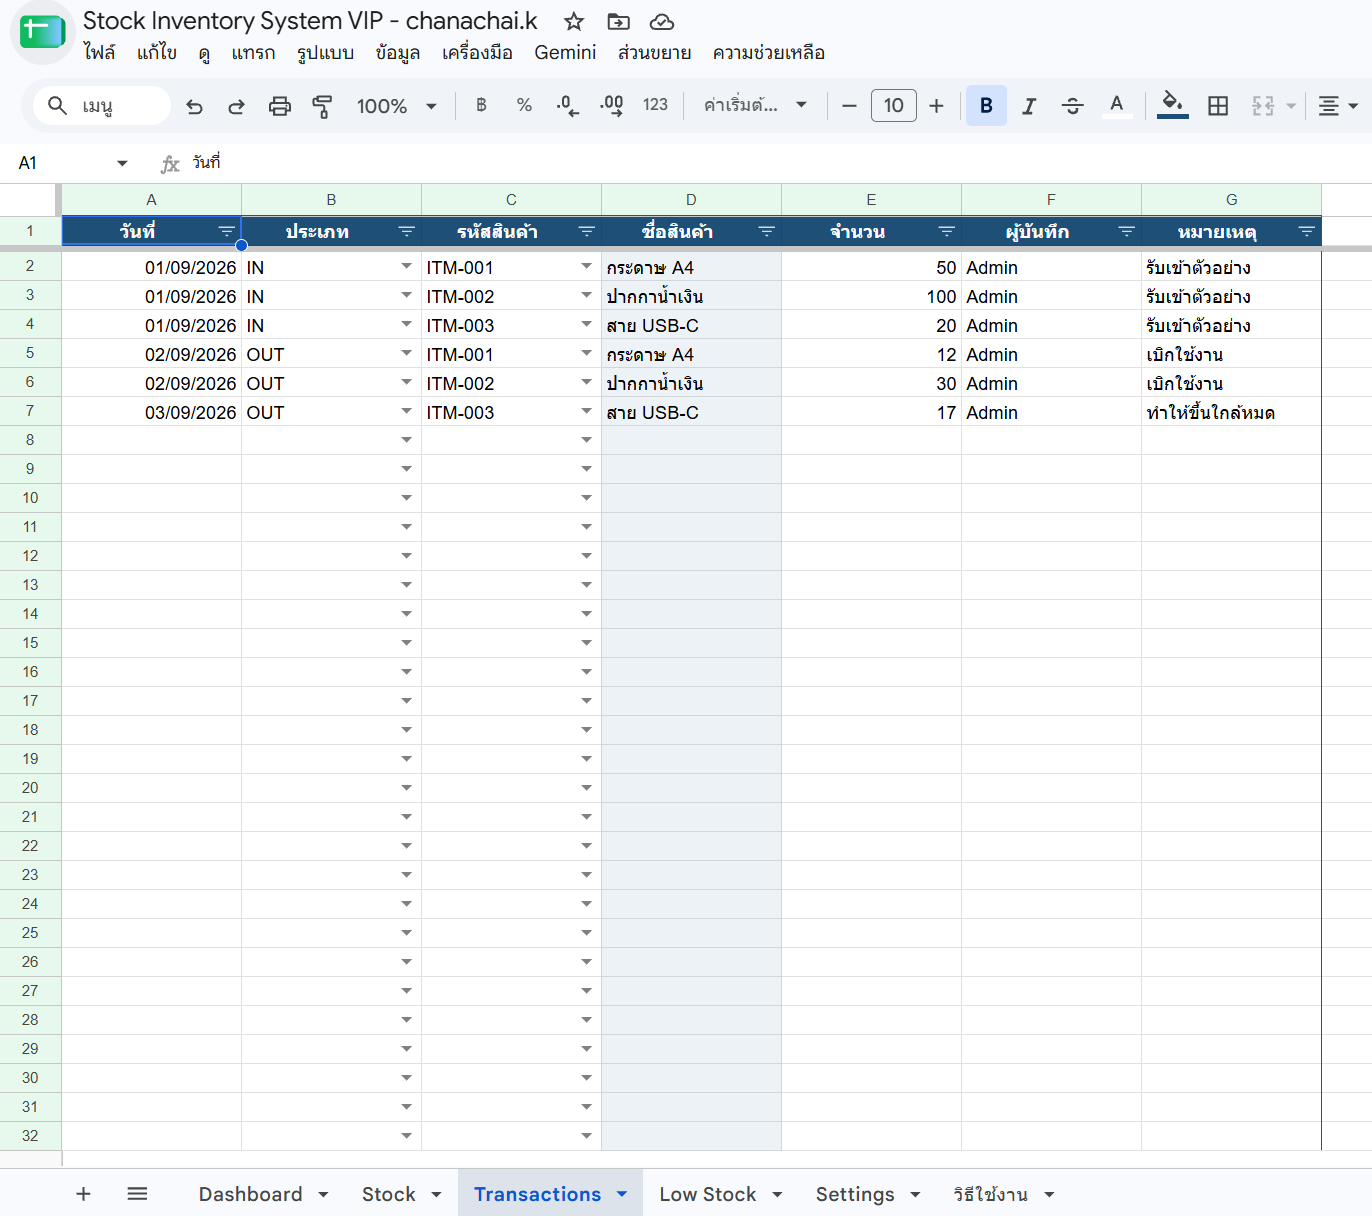
Task: Open filter for วันที่ column header
Action: [x=227, y=232]
